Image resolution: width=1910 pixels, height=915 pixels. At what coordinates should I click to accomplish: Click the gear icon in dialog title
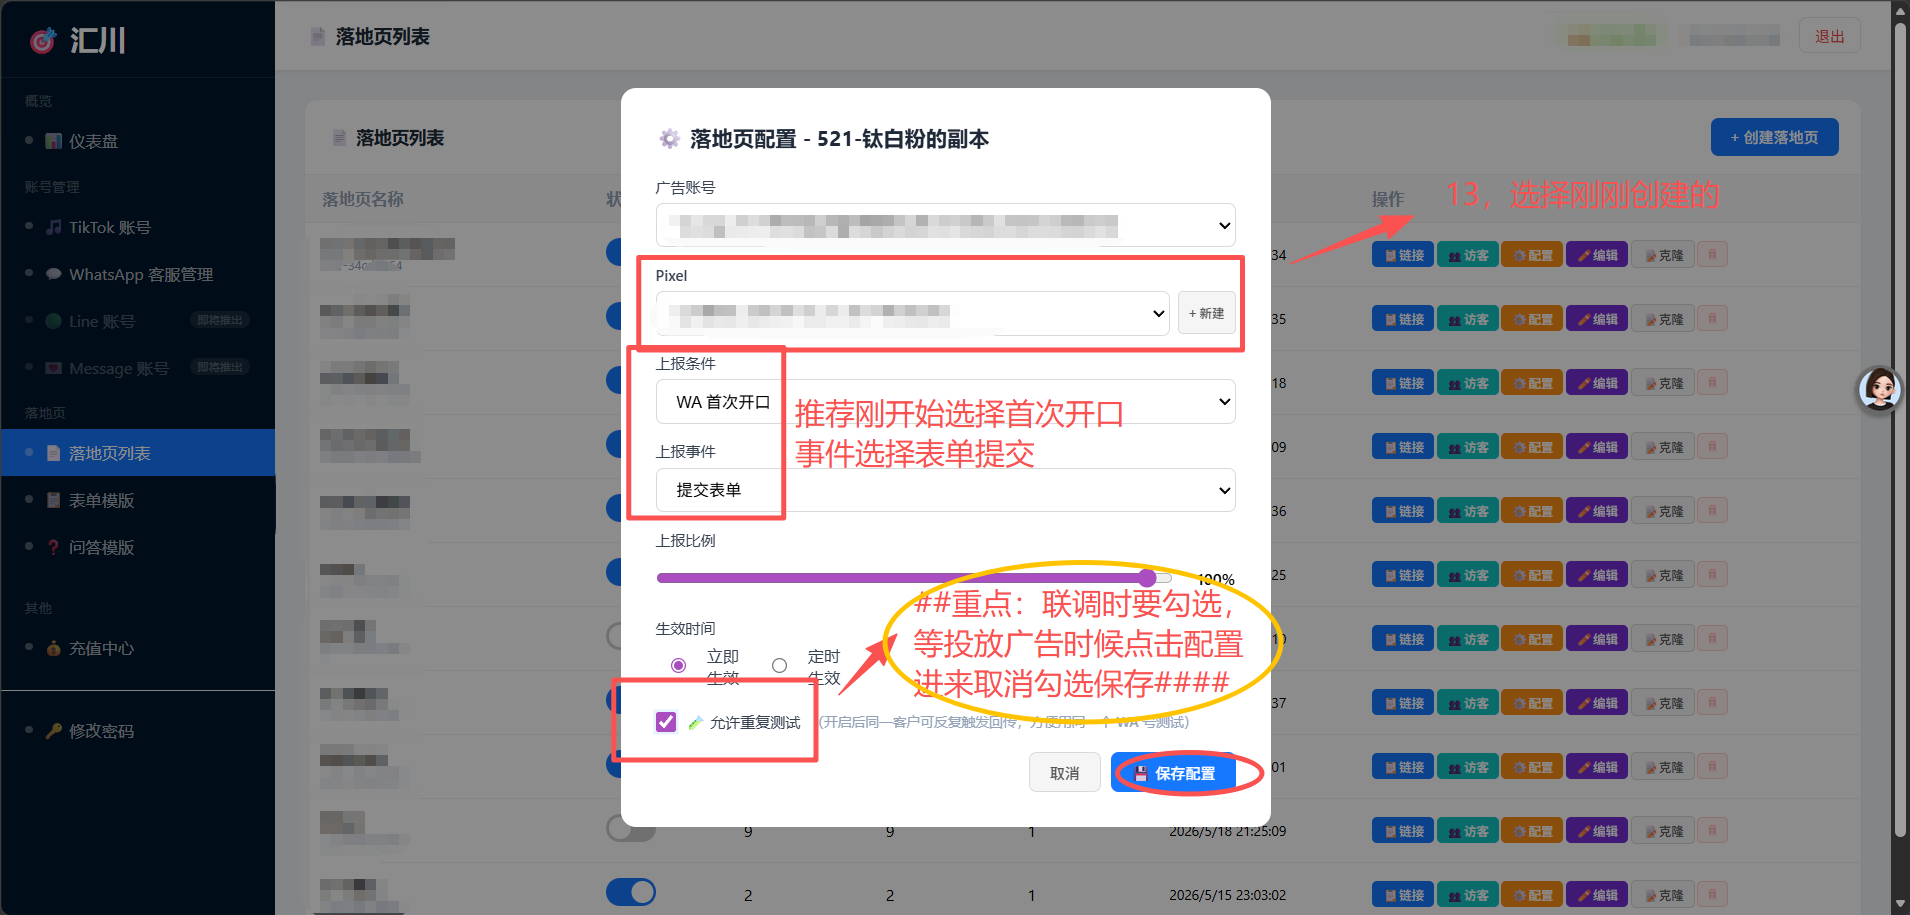coord(669,139)
